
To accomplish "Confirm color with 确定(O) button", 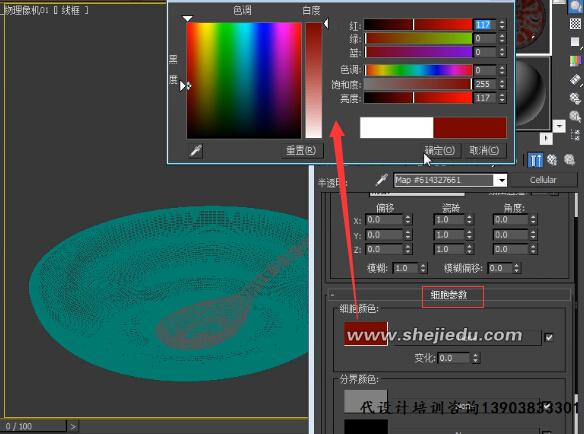I will click(440, 151).
